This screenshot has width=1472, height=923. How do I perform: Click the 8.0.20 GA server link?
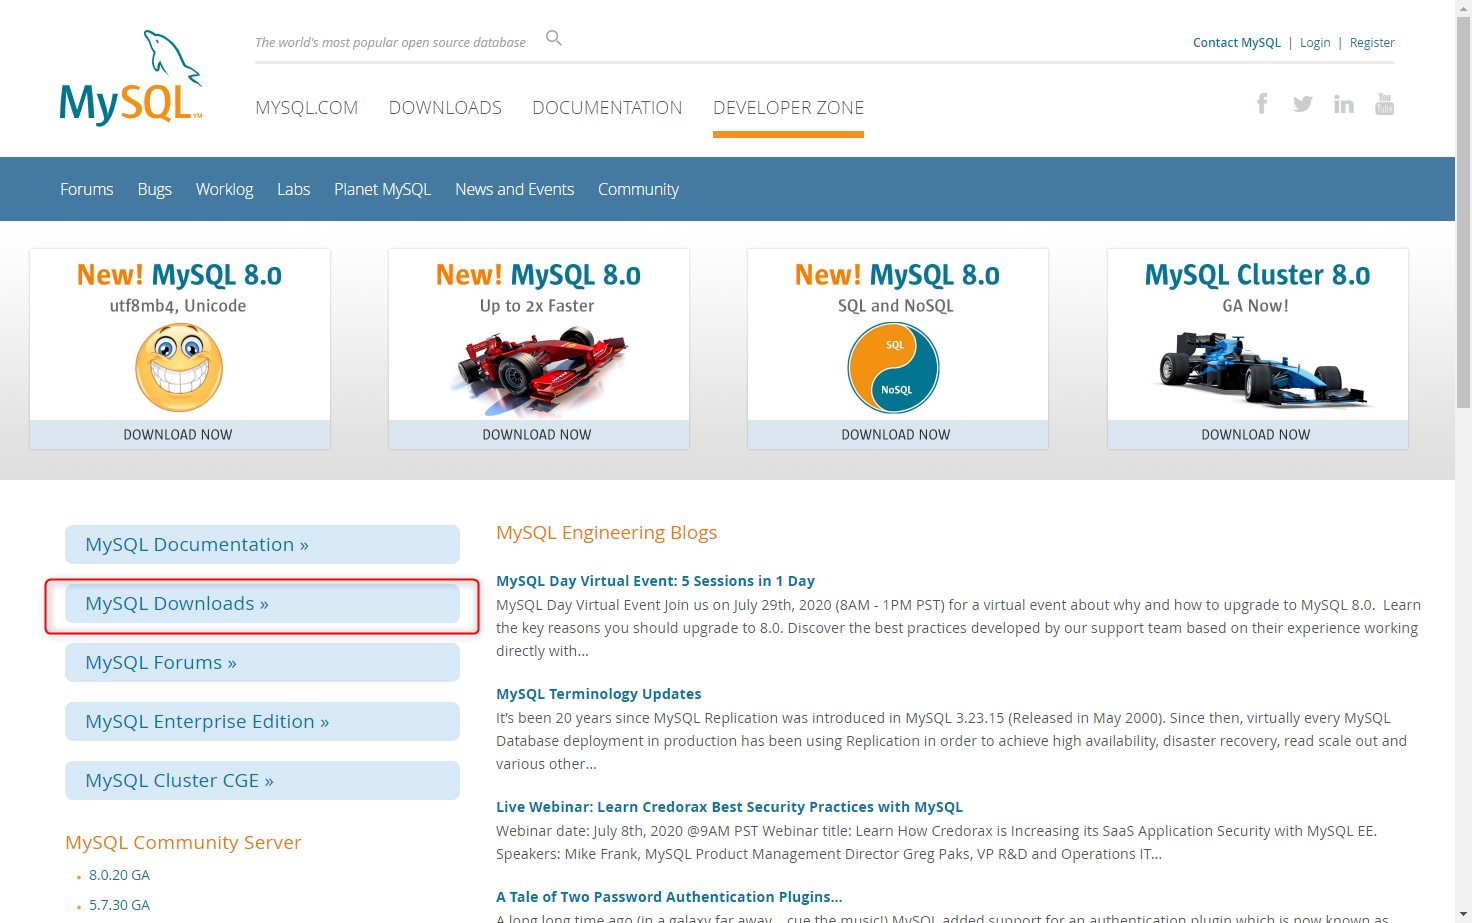(x=119, y=875)
